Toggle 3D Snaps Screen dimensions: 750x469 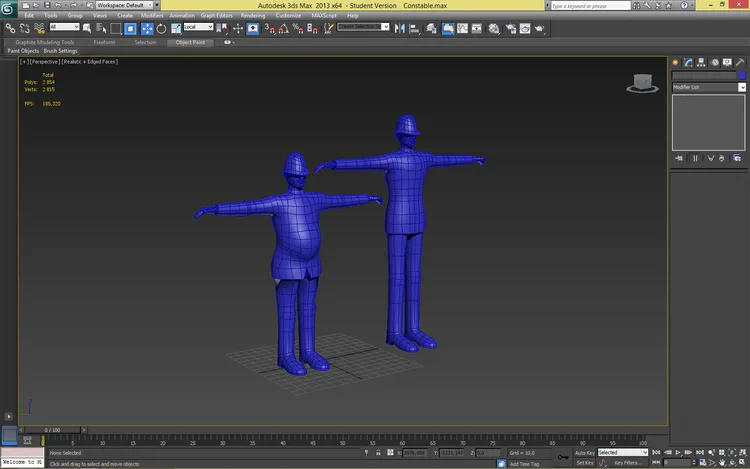[269, 29]
